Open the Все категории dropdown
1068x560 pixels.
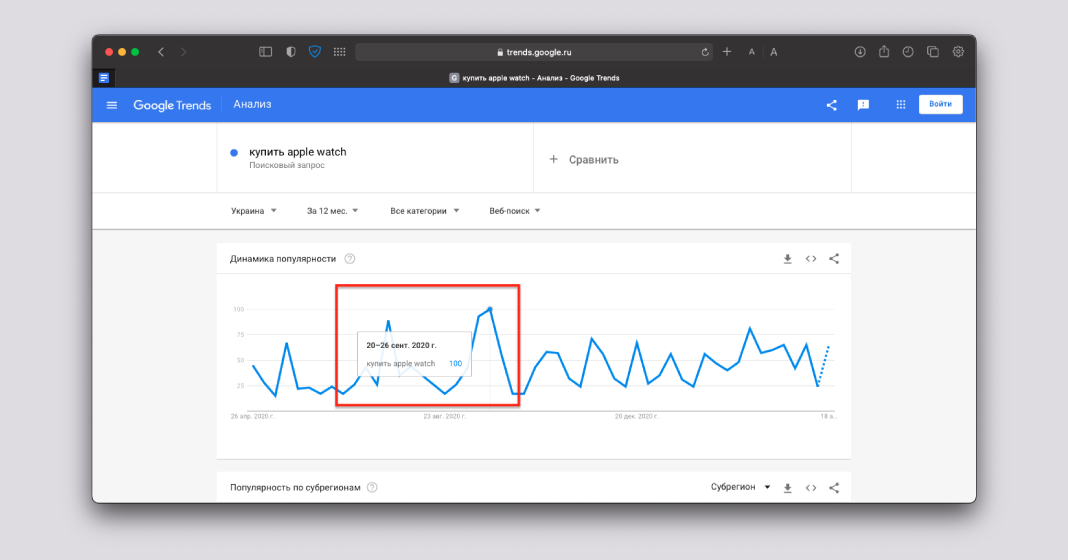pos(424,211)
